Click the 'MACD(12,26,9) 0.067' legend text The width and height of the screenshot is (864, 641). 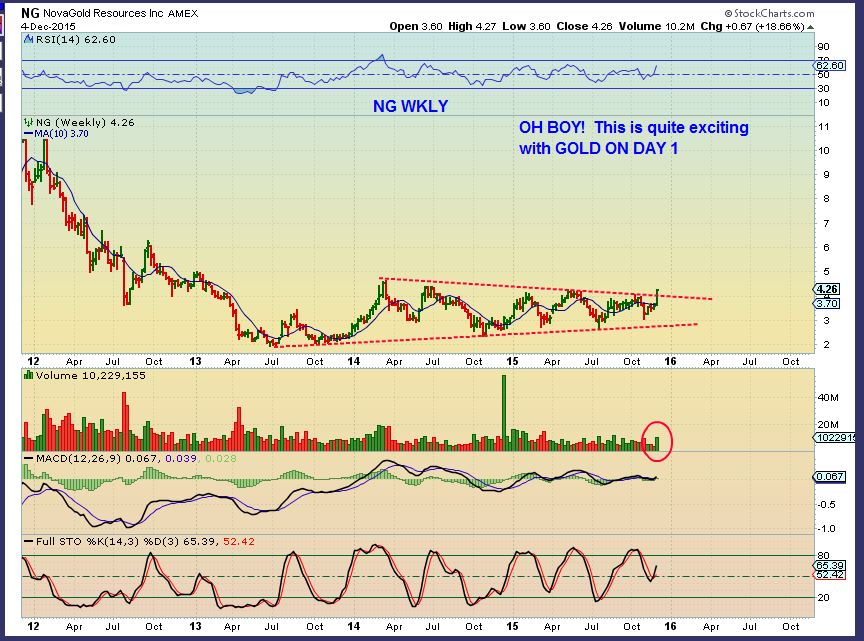pyautogui.click(x=96, y=458)
